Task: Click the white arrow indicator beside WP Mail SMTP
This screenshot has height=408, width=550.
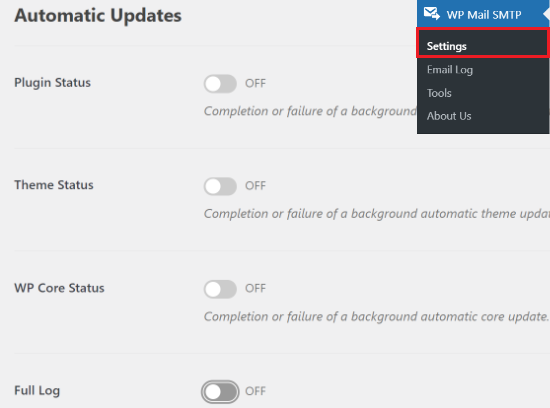Action: pos(546,14)
